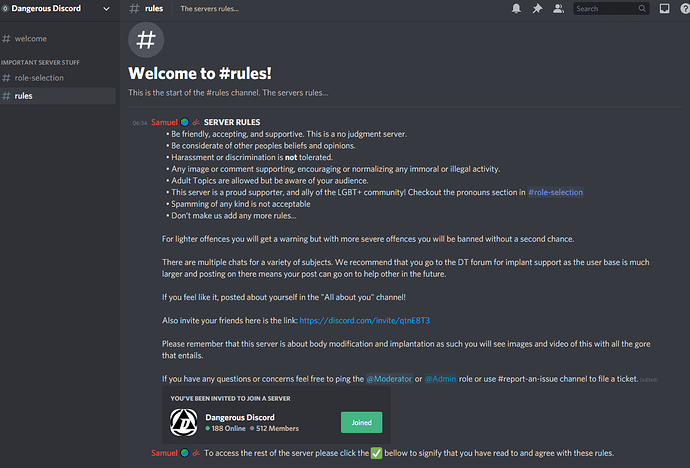Click the help question mark icon
The height and width of the screenshot is (468, 690).
685,8
